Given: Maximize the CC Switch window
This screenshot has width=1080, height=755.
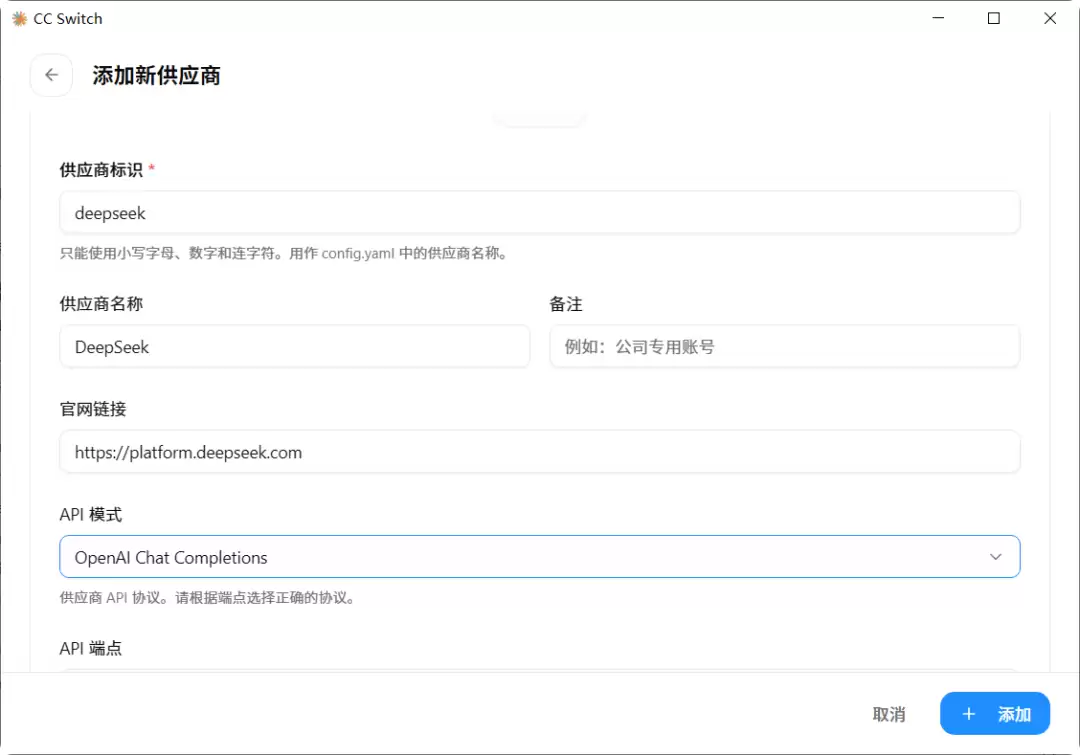Looking at the screenshot, I should click(993, 19).
